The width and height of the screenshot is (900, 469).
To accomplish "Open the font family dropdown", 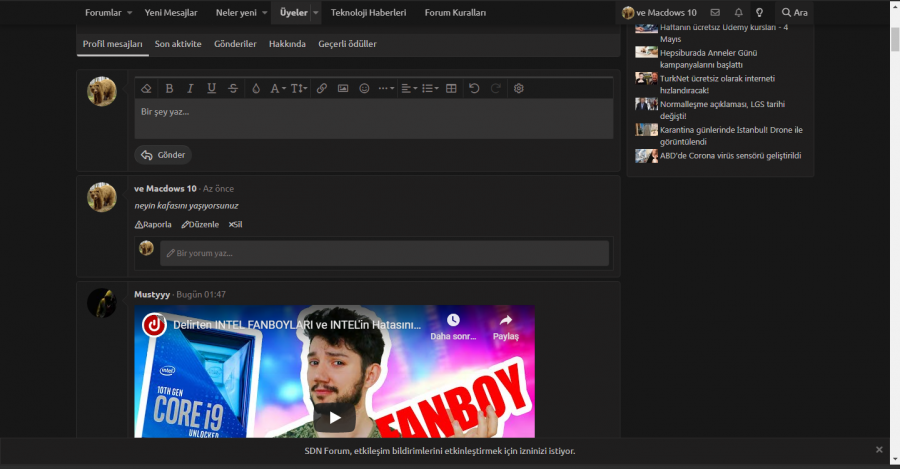I will click(278, 88).
